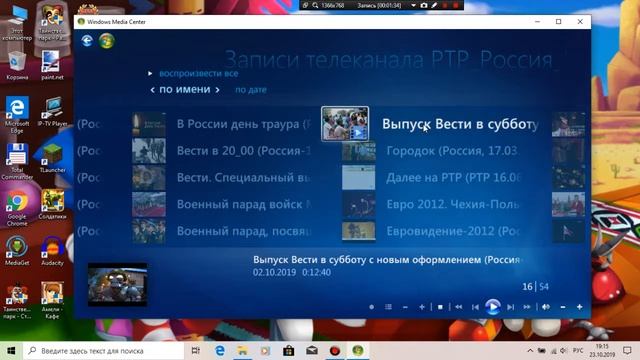
Task: Switch to 'по дате' sorting
Action: [251, 90]
